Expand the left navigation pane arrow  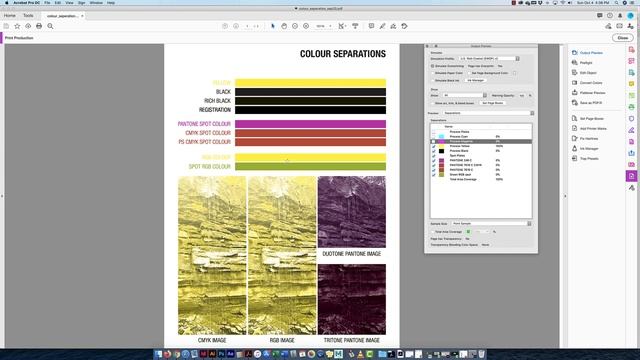coord(2,196)
